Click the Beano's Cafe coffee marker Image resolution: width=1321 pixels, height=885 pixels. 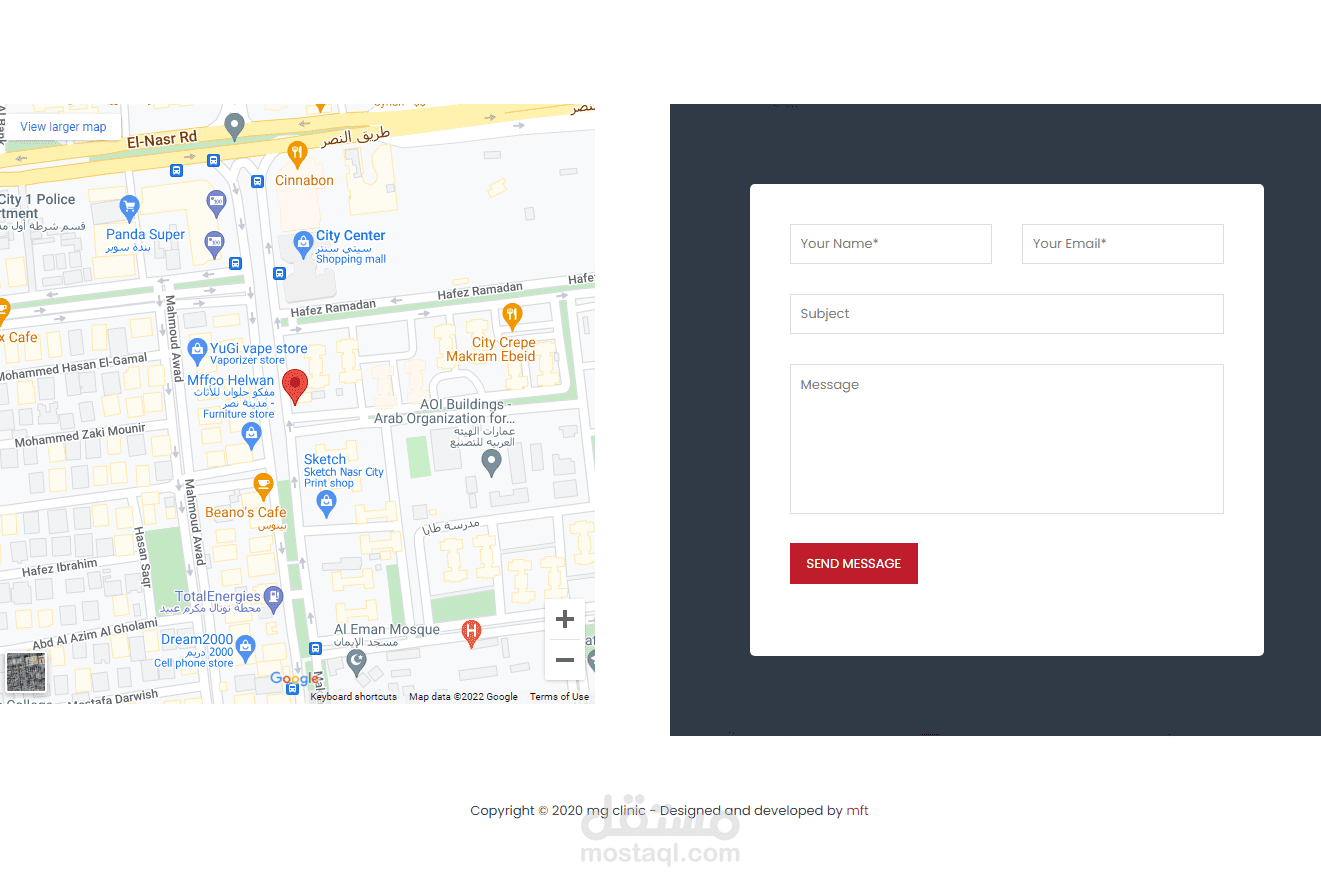[x=263, y=486]
